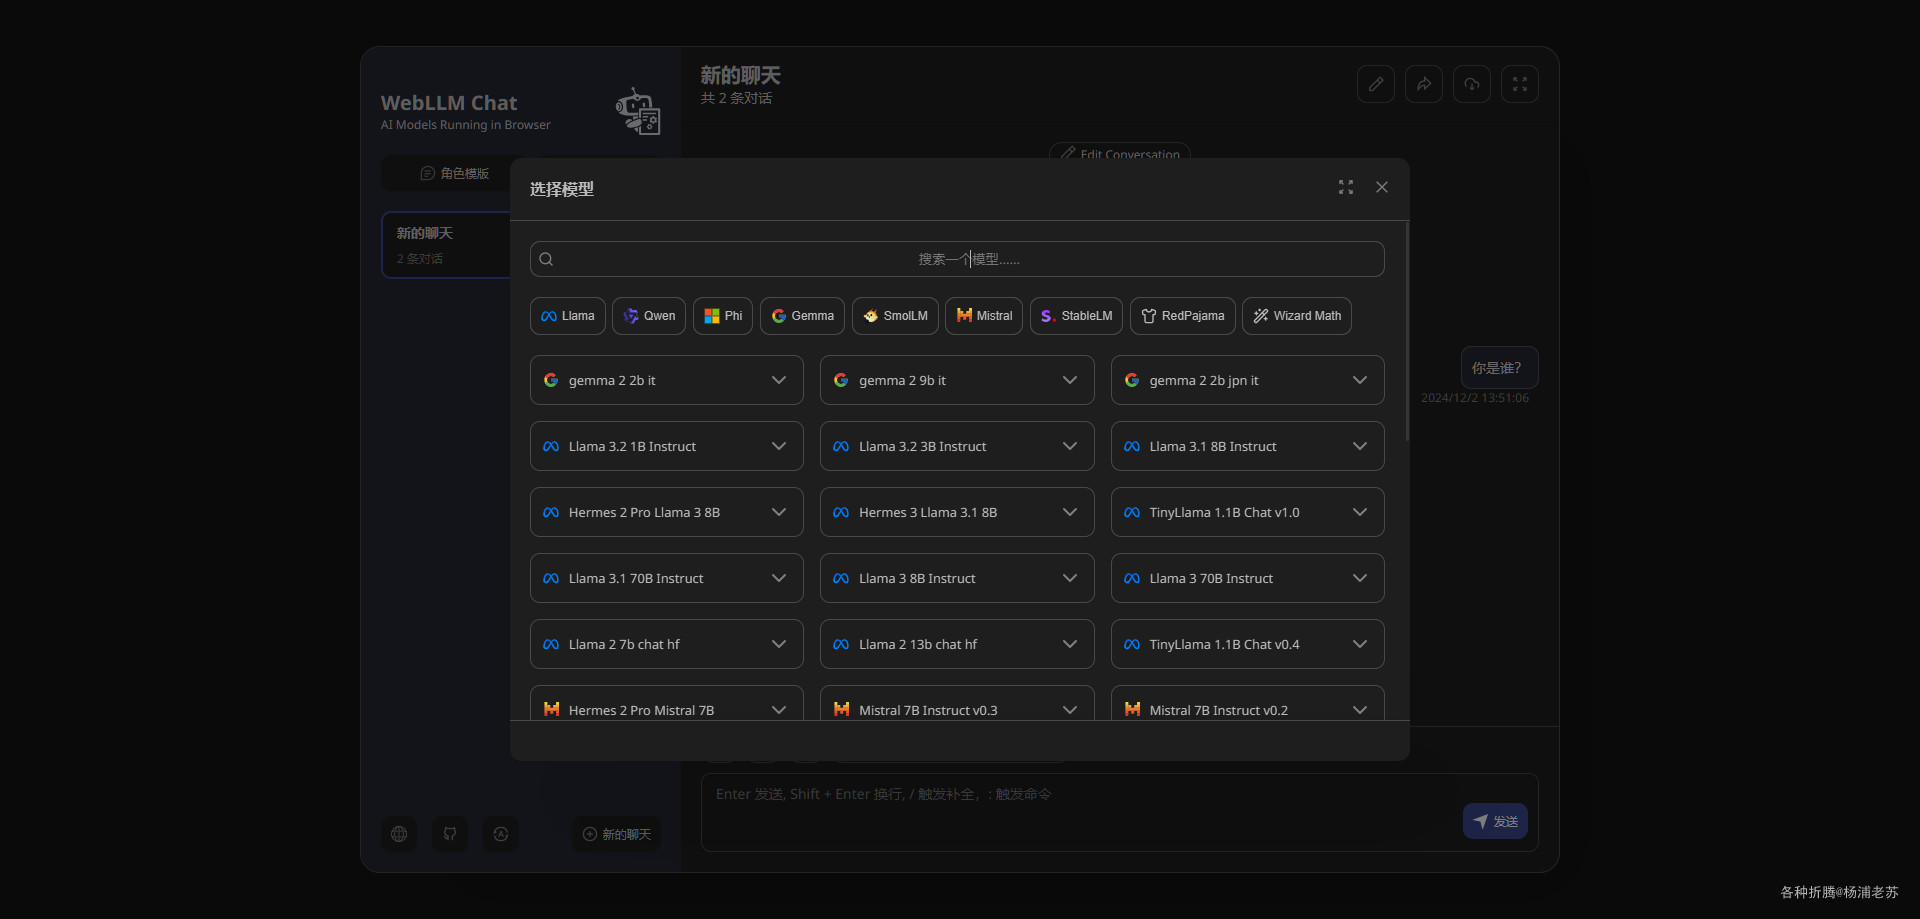Expand the TinyLlama 1.1B Chat v0.4 chevron
The width and height of the screenshot is (1920, 919).
(x=1360, y=644)
